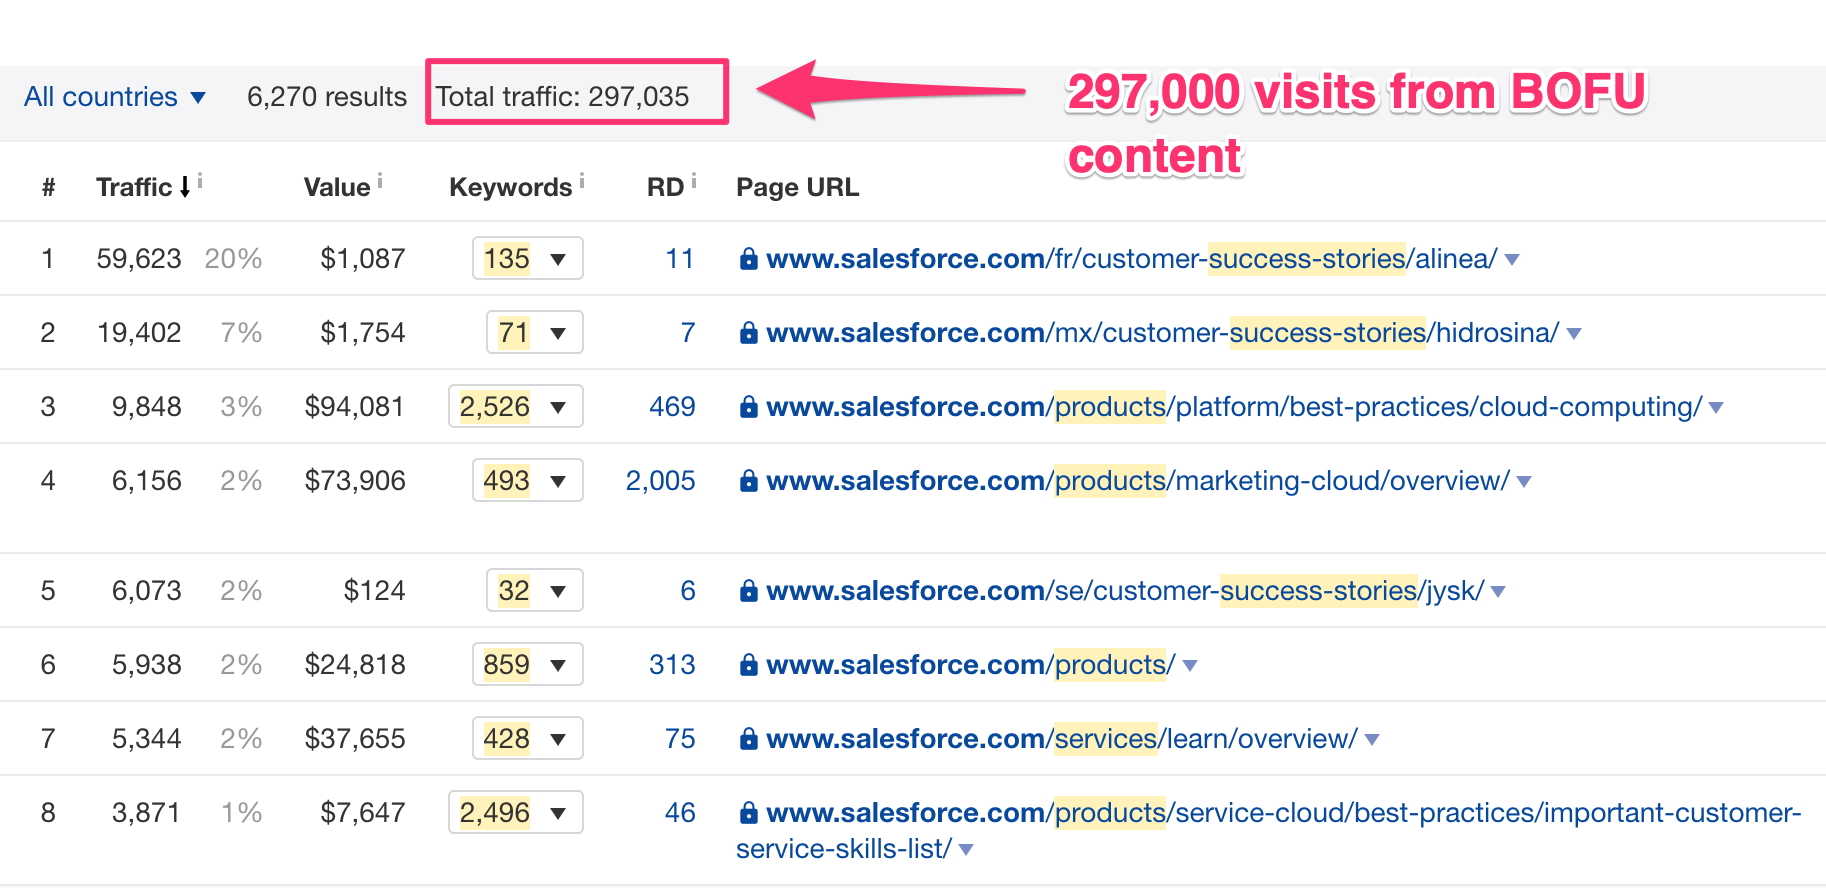This screenshot has width=1826, height=888.
Task: Show info tooltip icon next to Traffic
Action: (200, 181)
